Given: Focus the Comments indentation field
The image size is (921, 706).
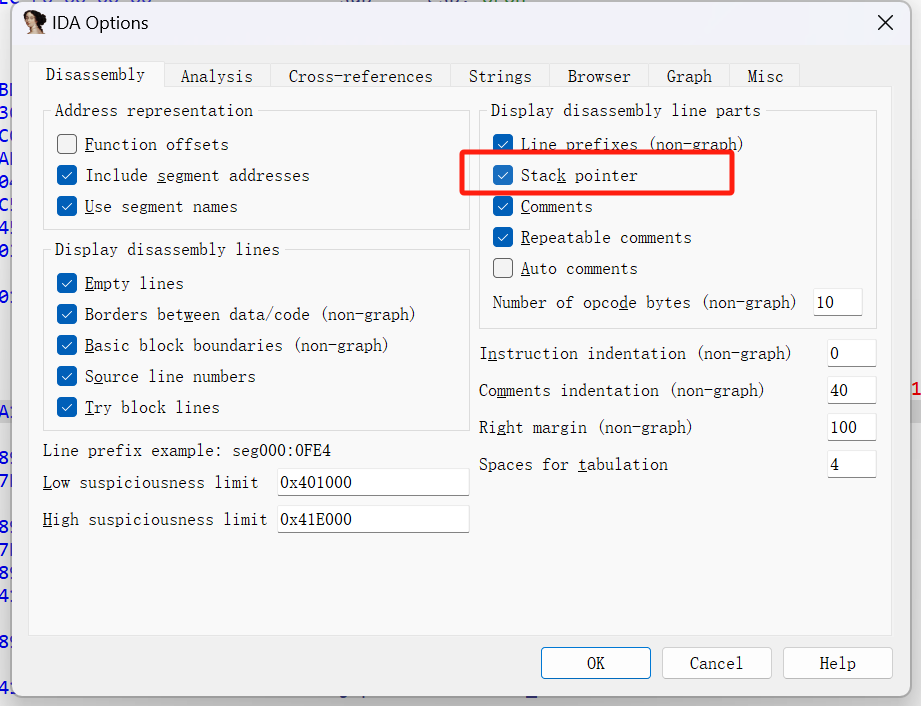Looking at the screenshot, I should click(851, 390).
